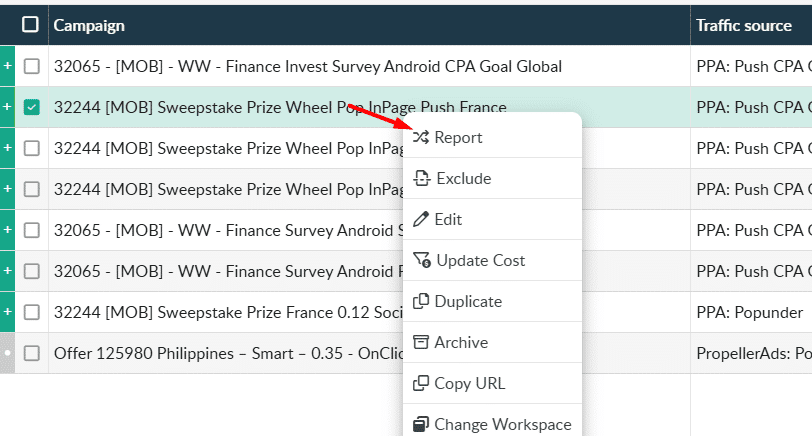Check the Offer 125980 Philippines campaign box
812x436 pixels.
tap(32, 353)
